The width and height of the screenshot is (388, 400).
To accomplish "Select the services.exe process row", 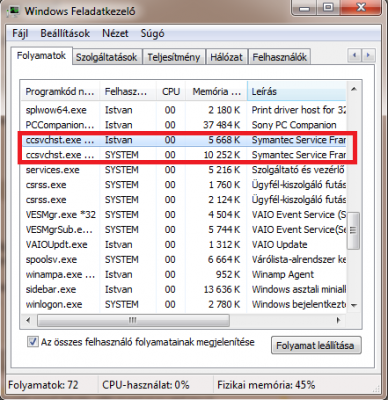I will pos(184,170).
